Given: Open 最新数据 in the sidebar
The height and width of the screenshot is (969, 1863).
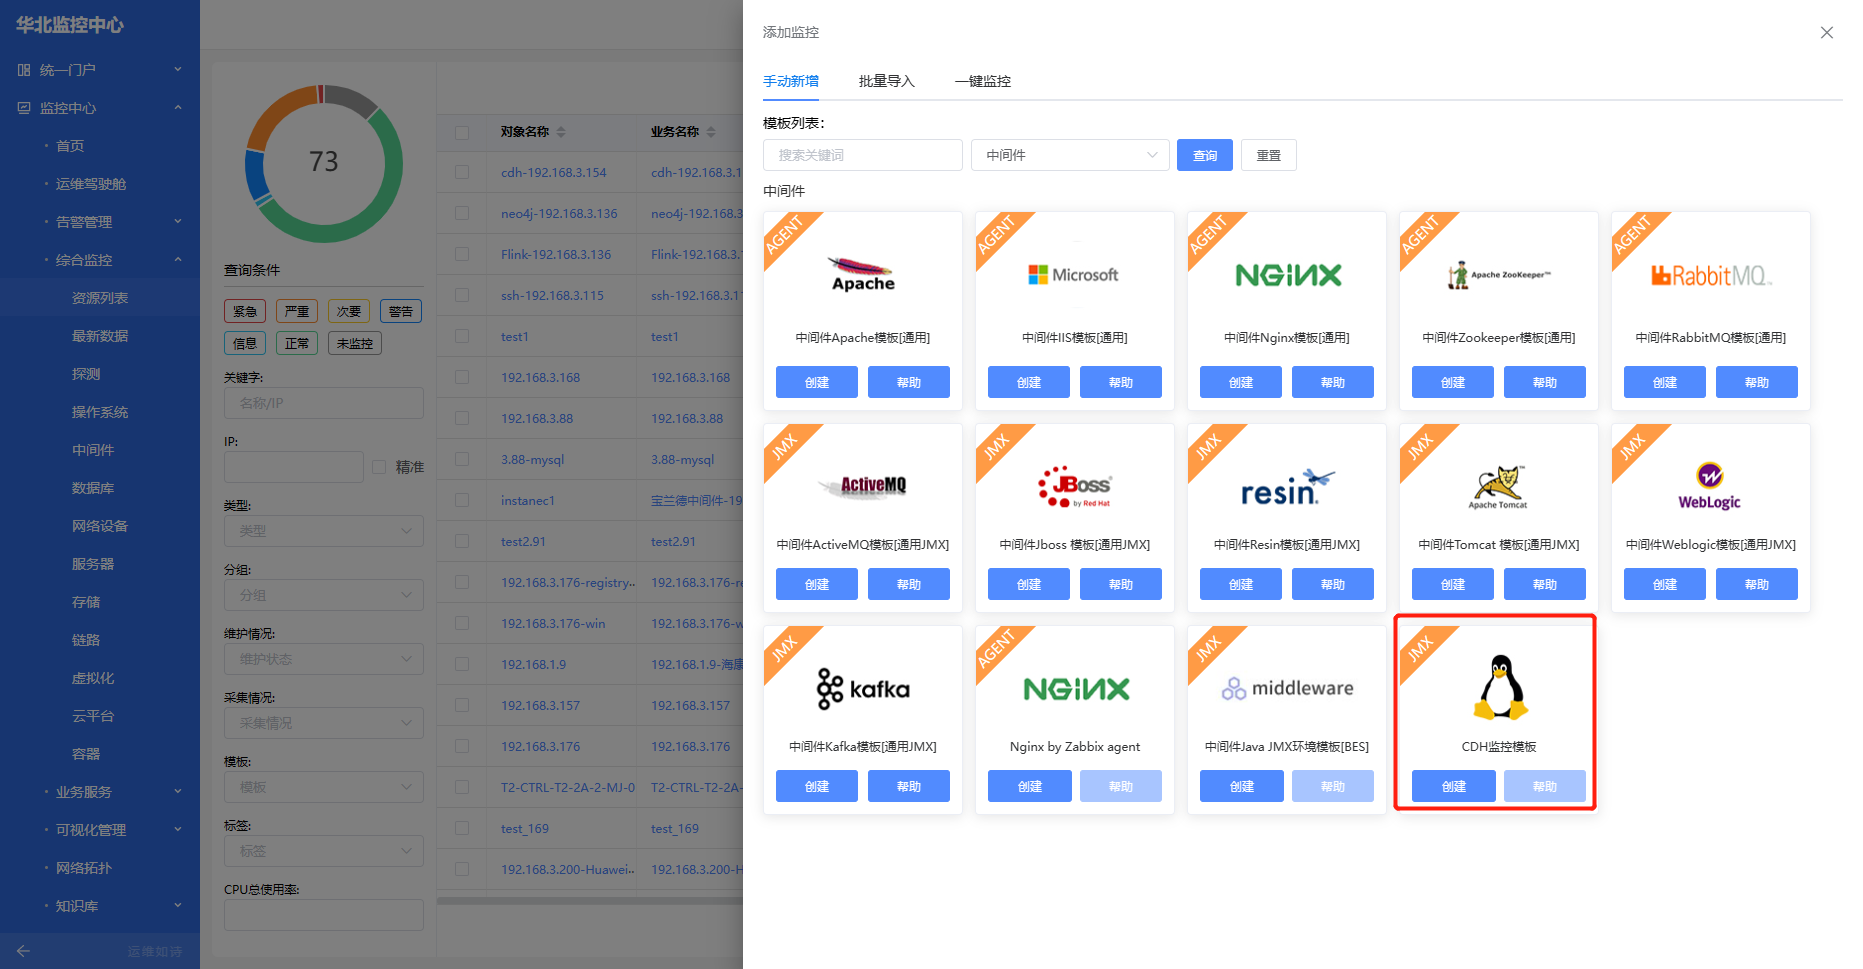Looking at the screenshot, I should click(100, 336).
